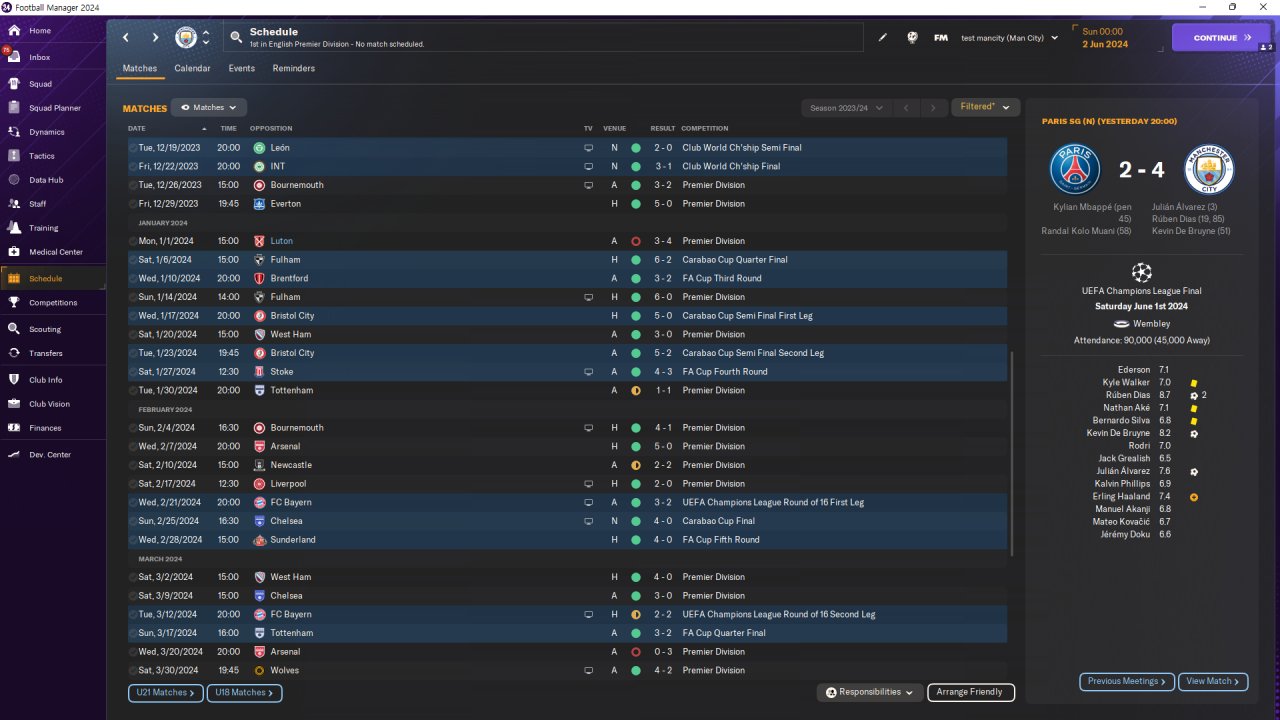1280x720 pixels.
Task: Open Scouting sidebar icon
Action: click(x=14, y=329)
